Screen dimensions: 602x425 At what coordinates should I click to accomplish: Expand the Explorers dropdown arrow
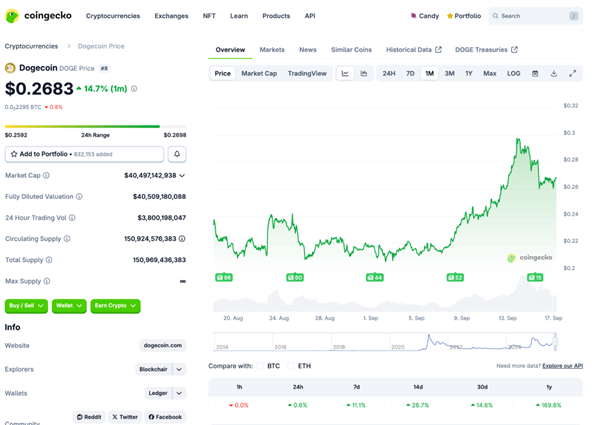[x=179, y=369]
